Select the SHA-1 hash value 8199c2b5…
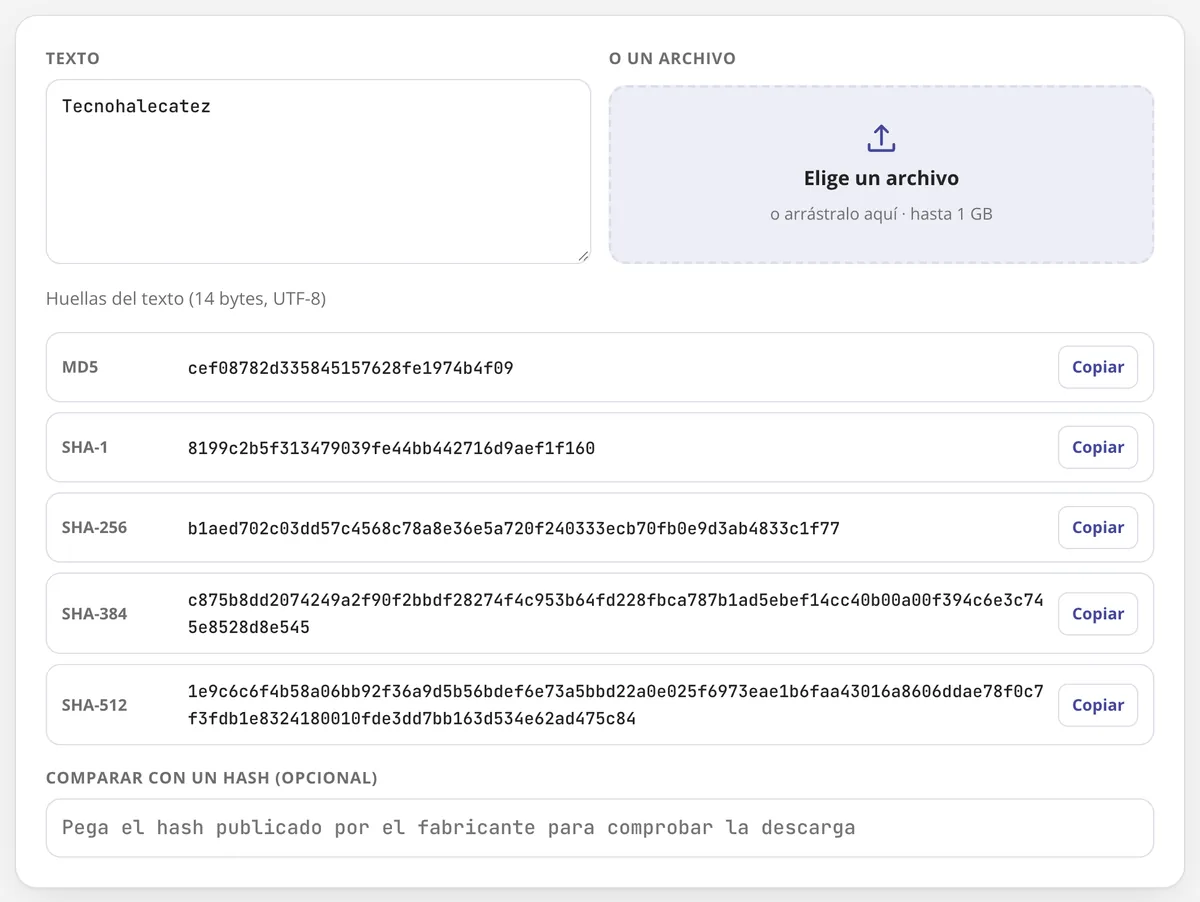 coord(391,448)
